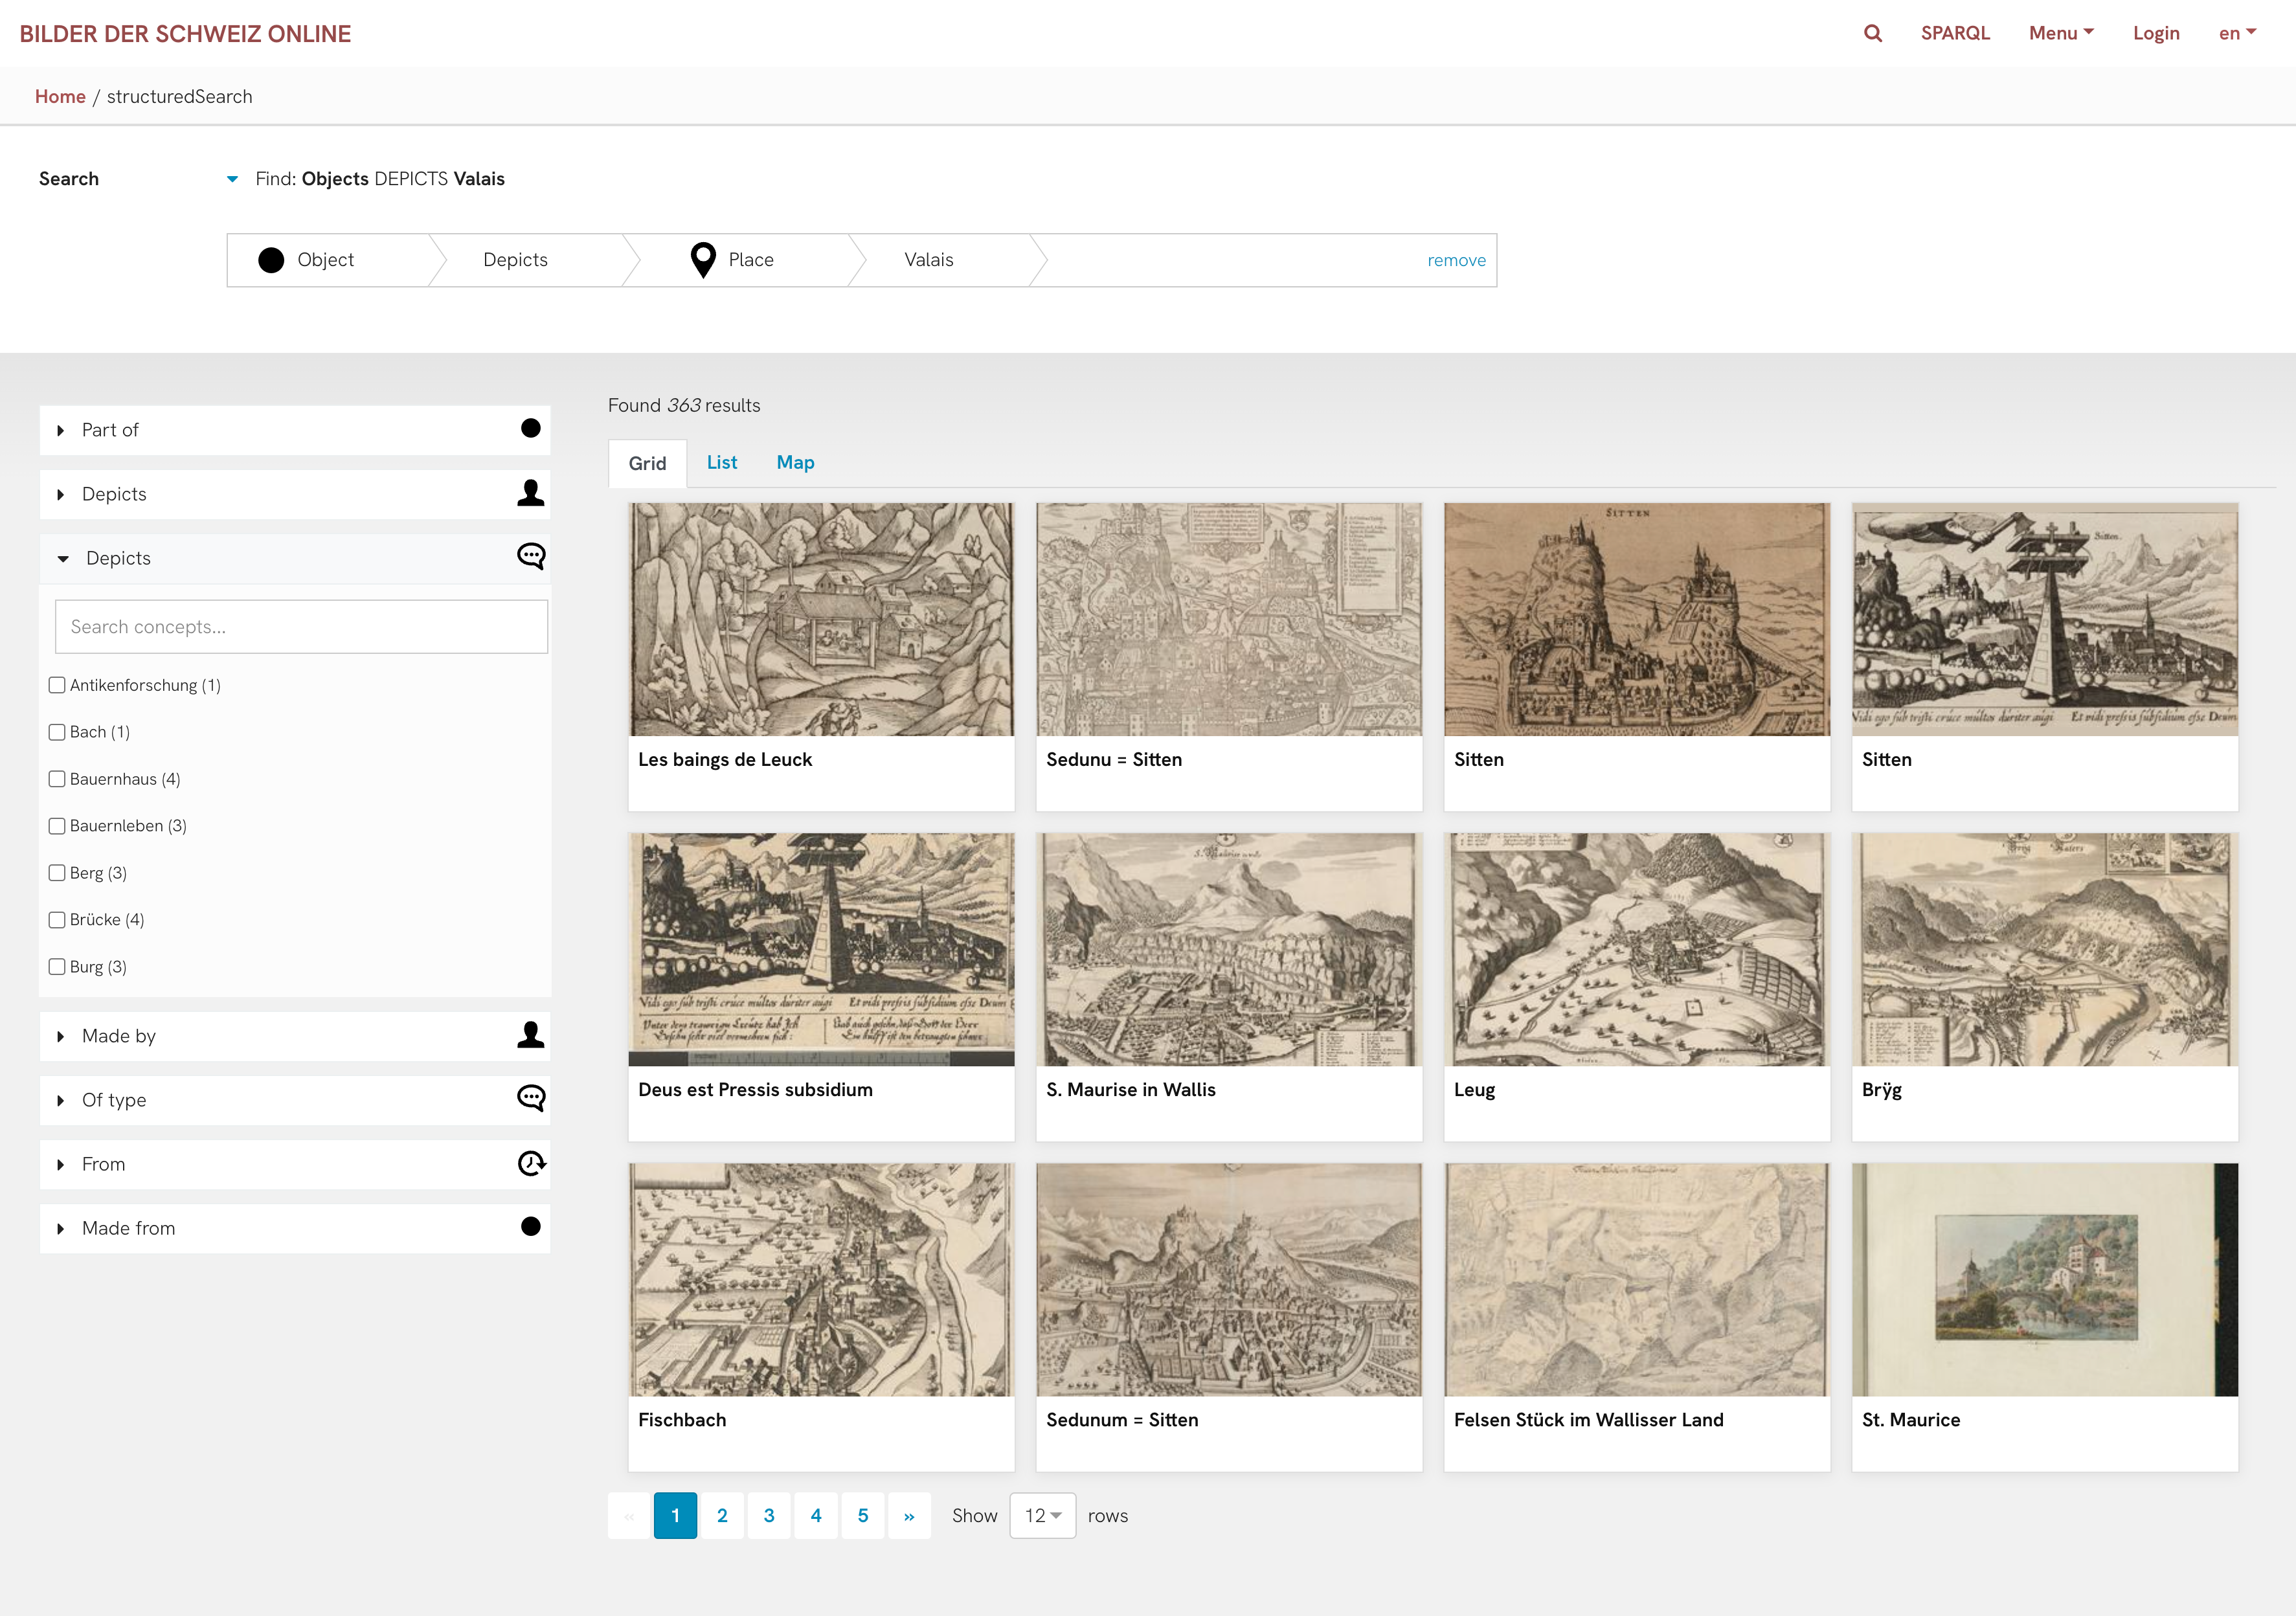Viewport: 2296px width, 1616px height.
Task: Switch to the List view tab
Action: [x=722, y=462]
